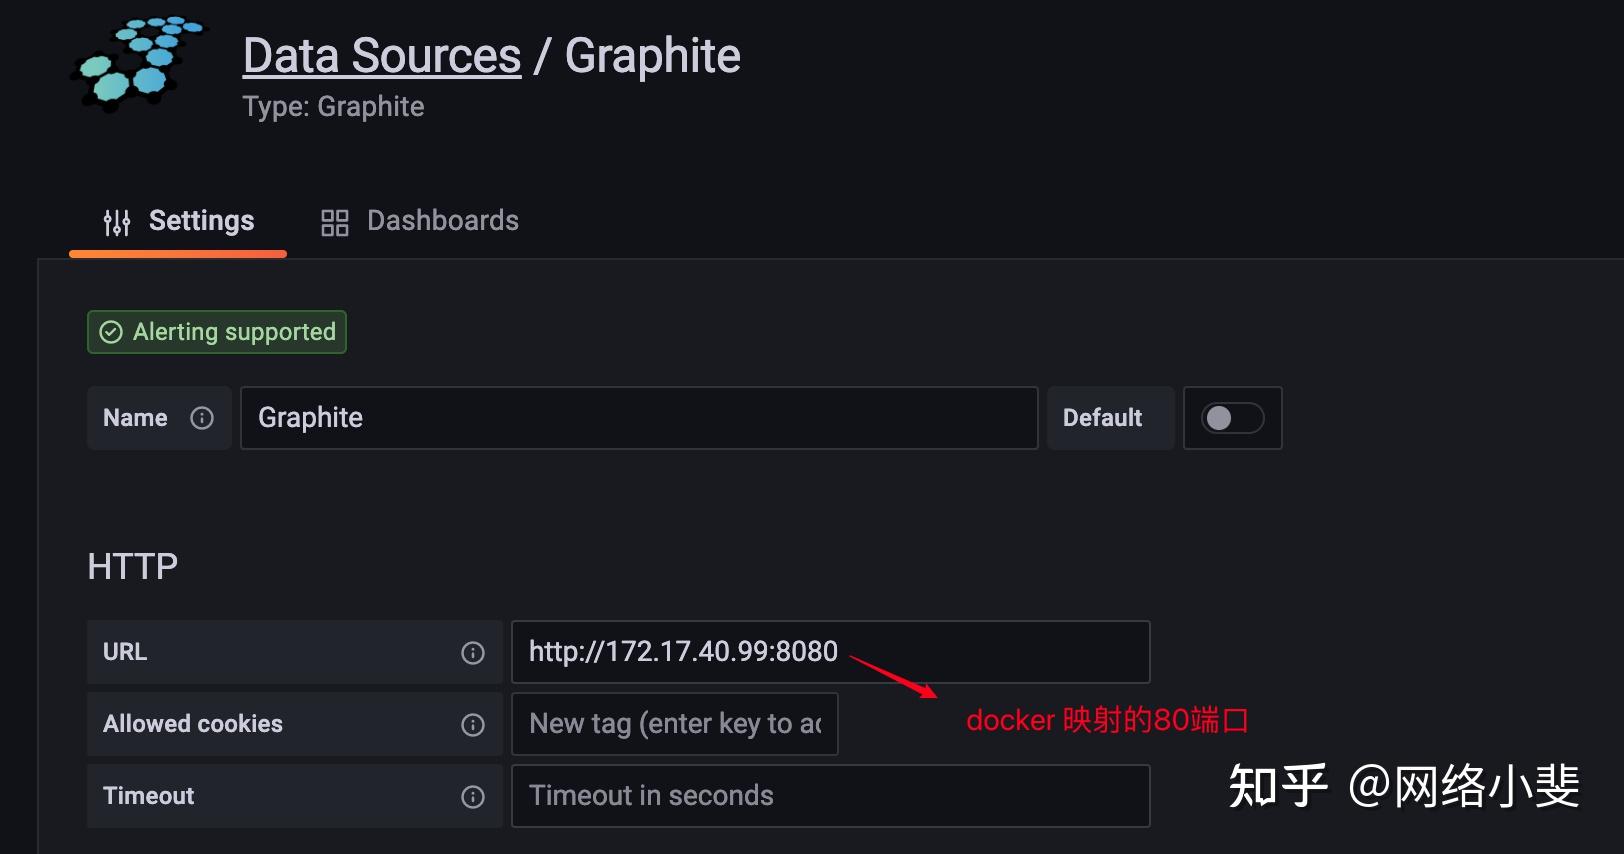
Task: Click the Allowed cookies info icon
Action: coord(473,725)
